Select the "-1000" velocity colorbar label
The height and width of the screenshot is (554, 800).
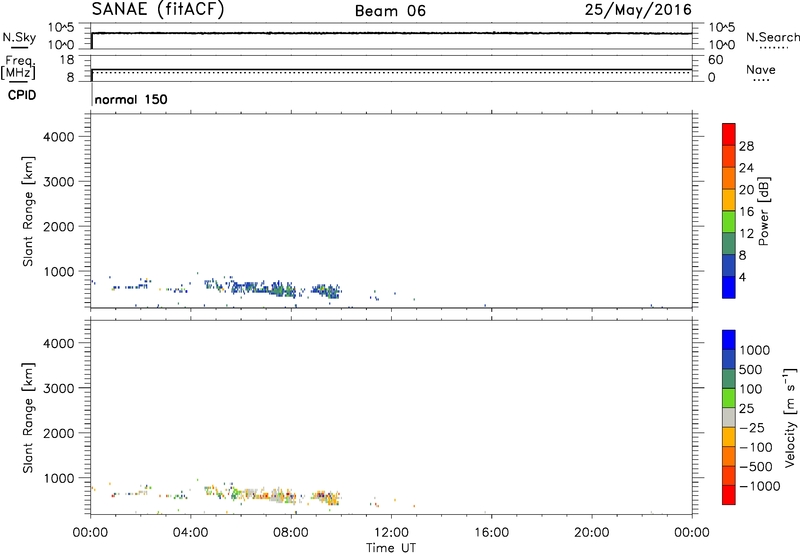click(x=759, y=486)
